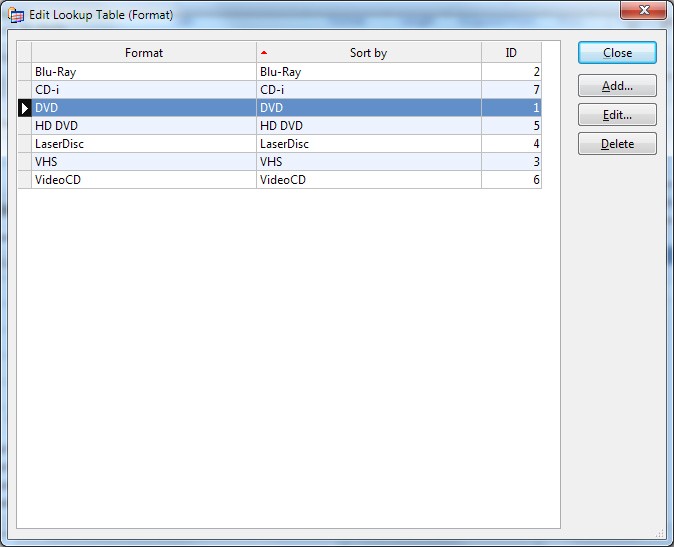The height and width of the screenshot is (547, 674).
Task: Close the dialog with the red X button
Action: [643, 11]
